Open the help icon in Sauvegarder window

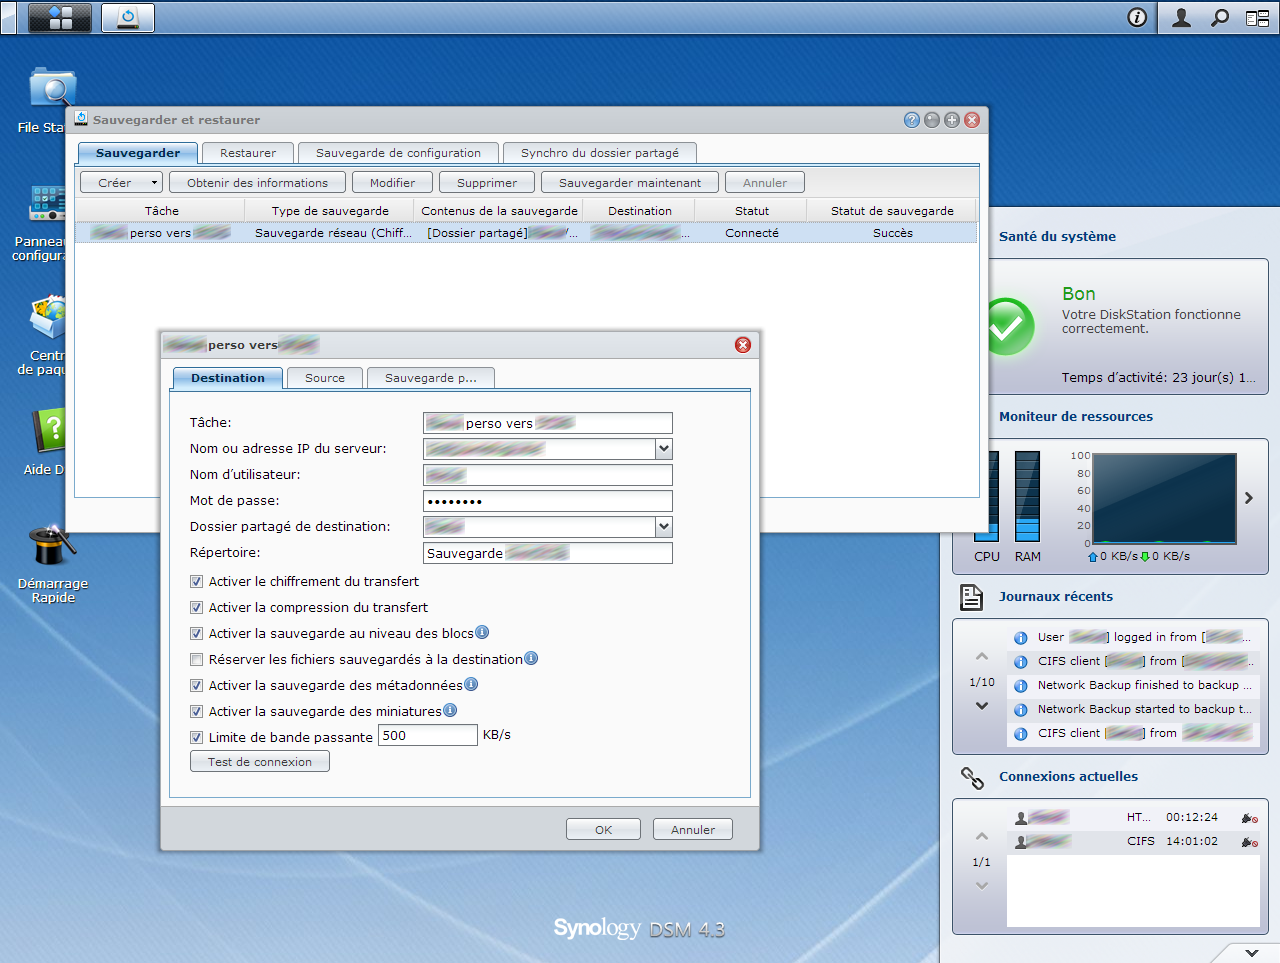click(x=911, y=120)
